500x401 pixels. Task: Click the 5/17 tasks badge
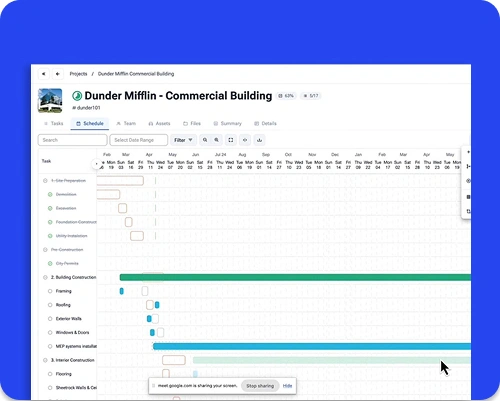(x=311, y=96)
